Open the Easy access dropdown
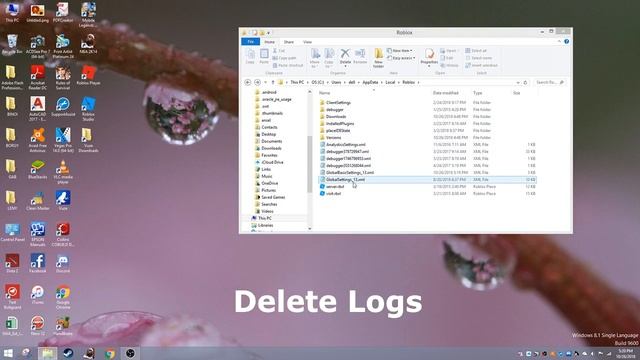The height and width of the screenshot is (360, 640). pyautogui.click(x=402, y=58)
